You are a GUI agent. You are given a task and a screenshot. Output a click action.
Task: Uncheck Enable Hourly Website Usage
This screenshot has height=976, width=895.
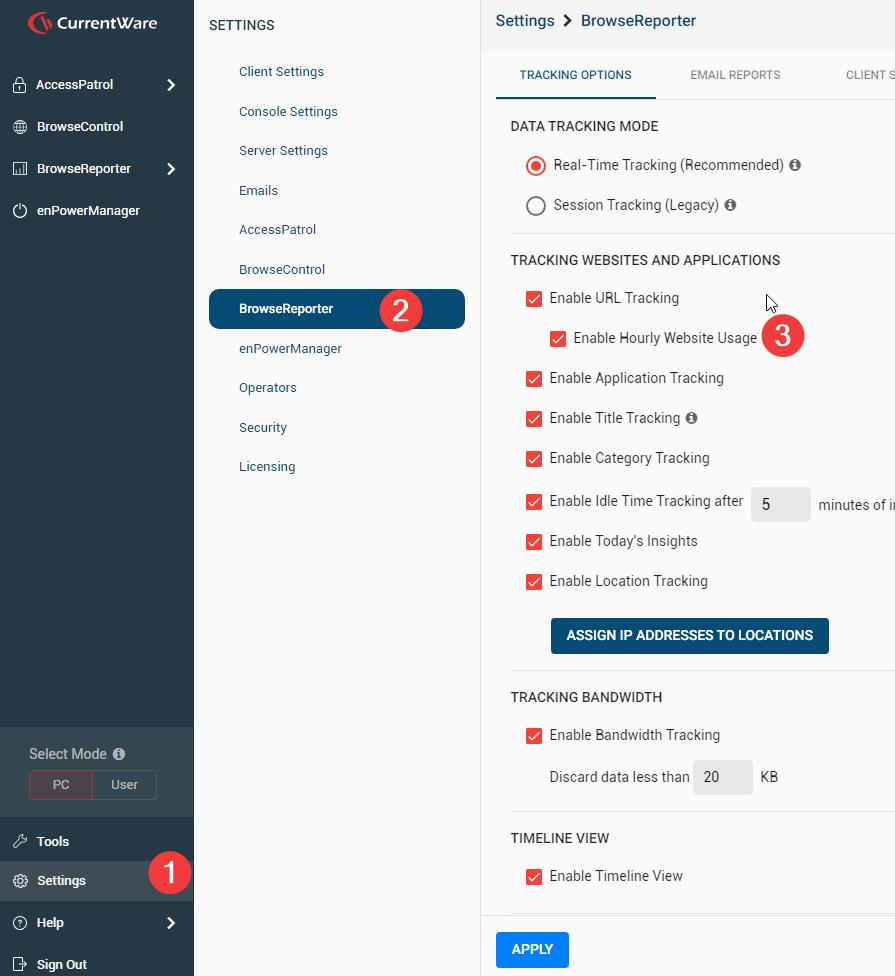(558, 339)
